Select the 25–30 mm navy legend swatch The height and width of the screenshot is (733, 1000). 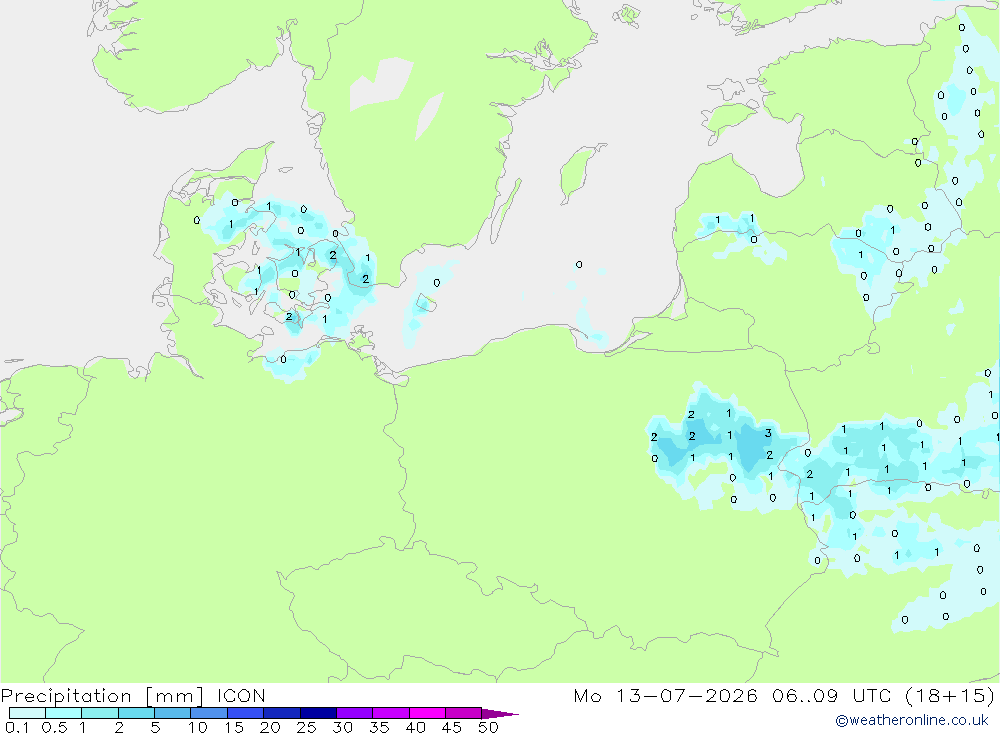tap(318, 713)
